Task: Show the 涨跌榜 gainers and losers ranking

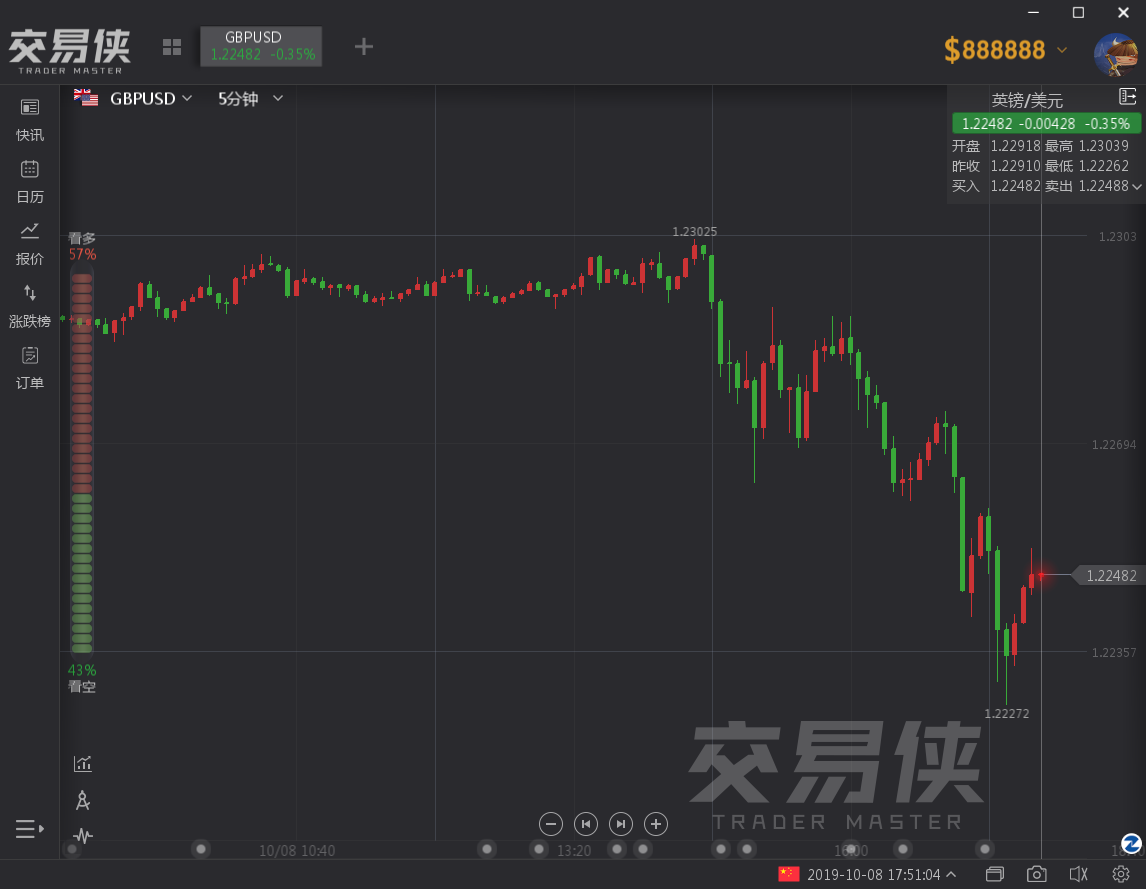Action: 29,306
